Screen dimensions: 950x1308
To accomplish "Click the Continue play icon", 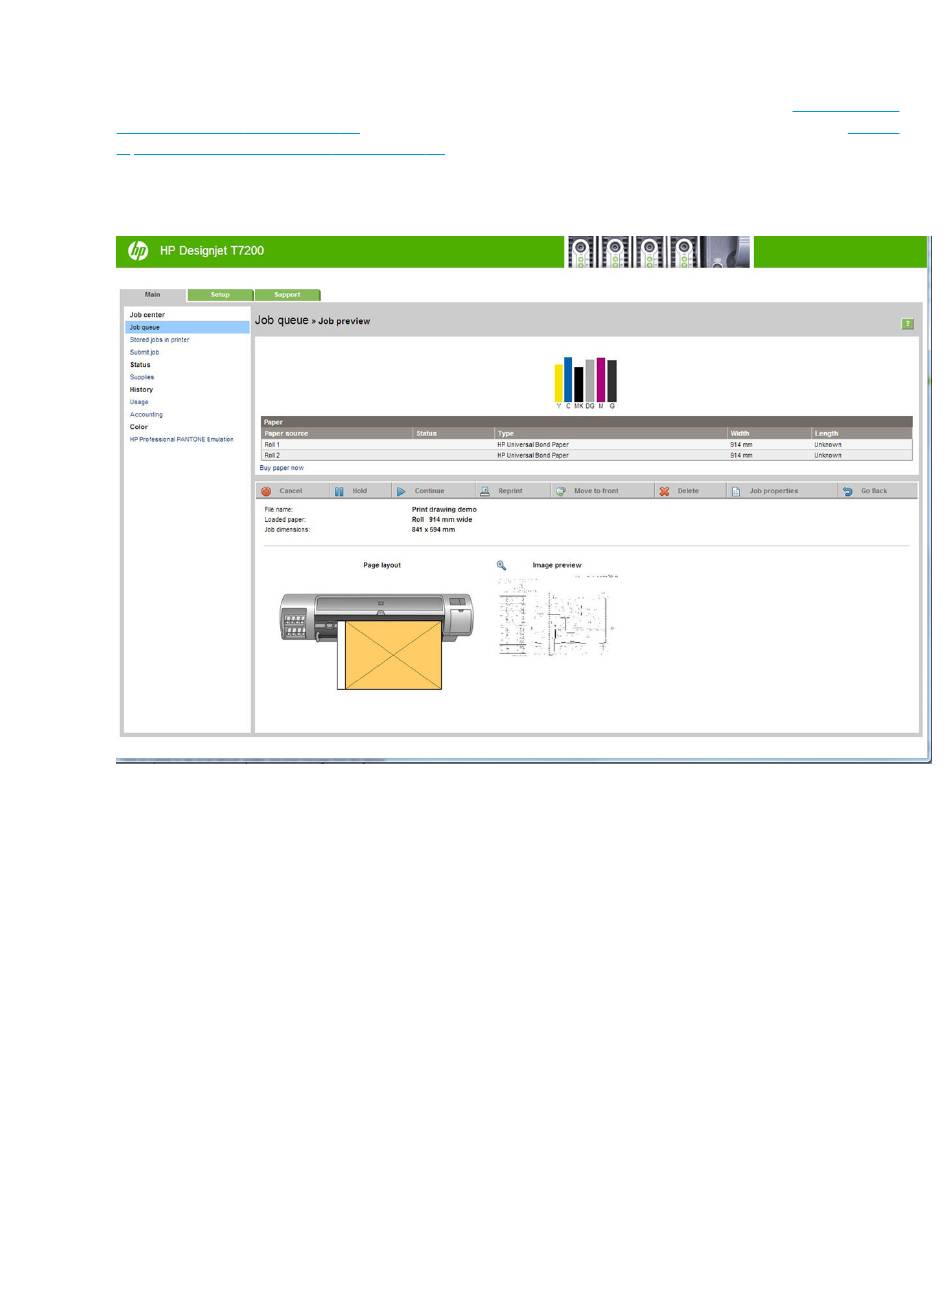I will click(400, 491).
